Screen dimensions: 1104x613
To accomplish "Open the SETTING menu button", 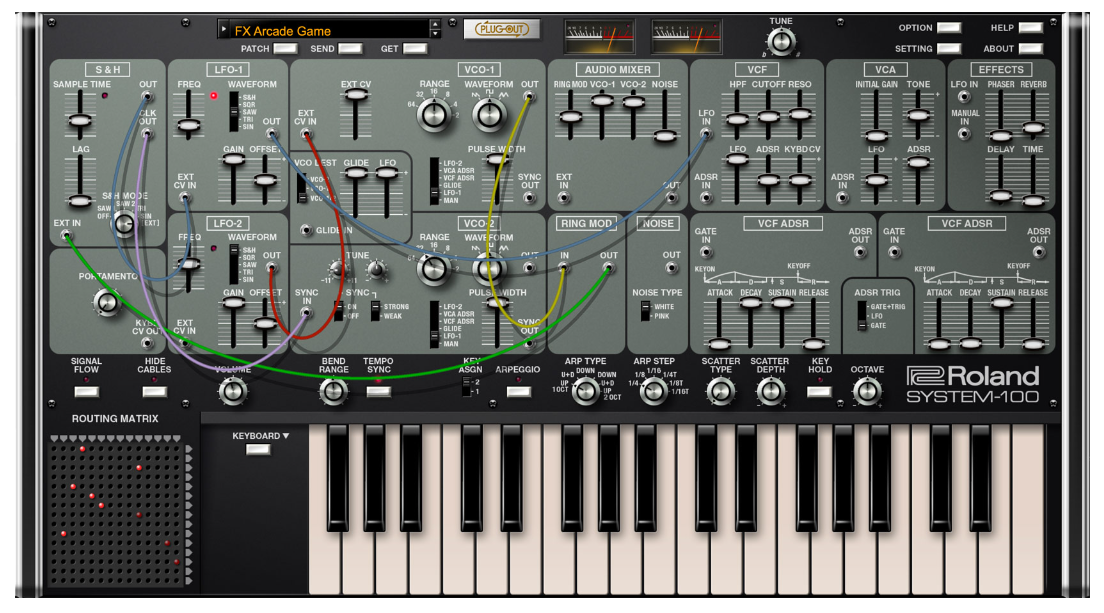I will click(948, 49).
